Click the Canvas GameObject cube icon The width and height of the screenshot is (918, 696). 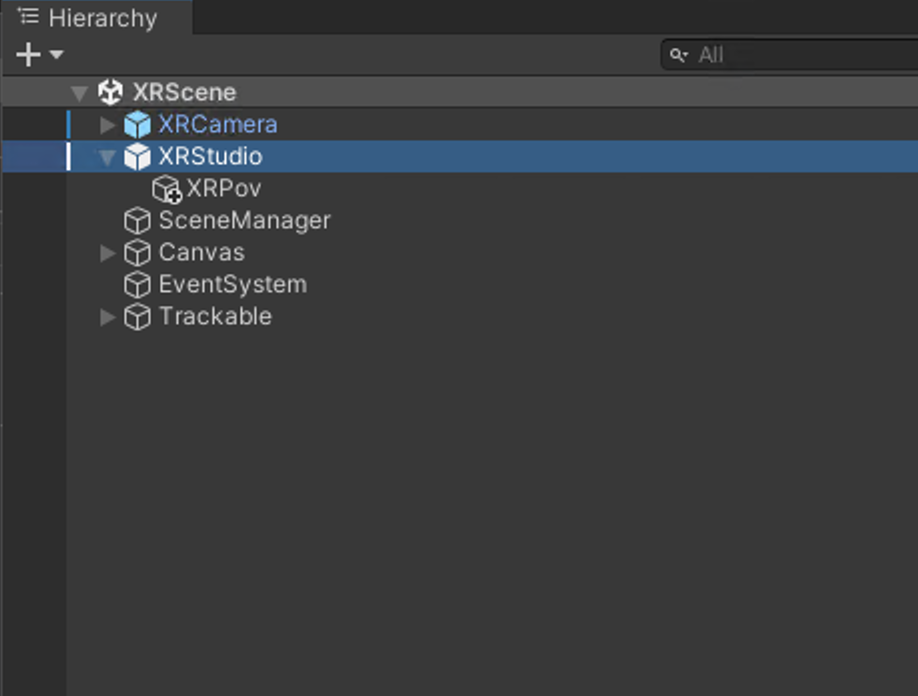(x=138, y=253)
